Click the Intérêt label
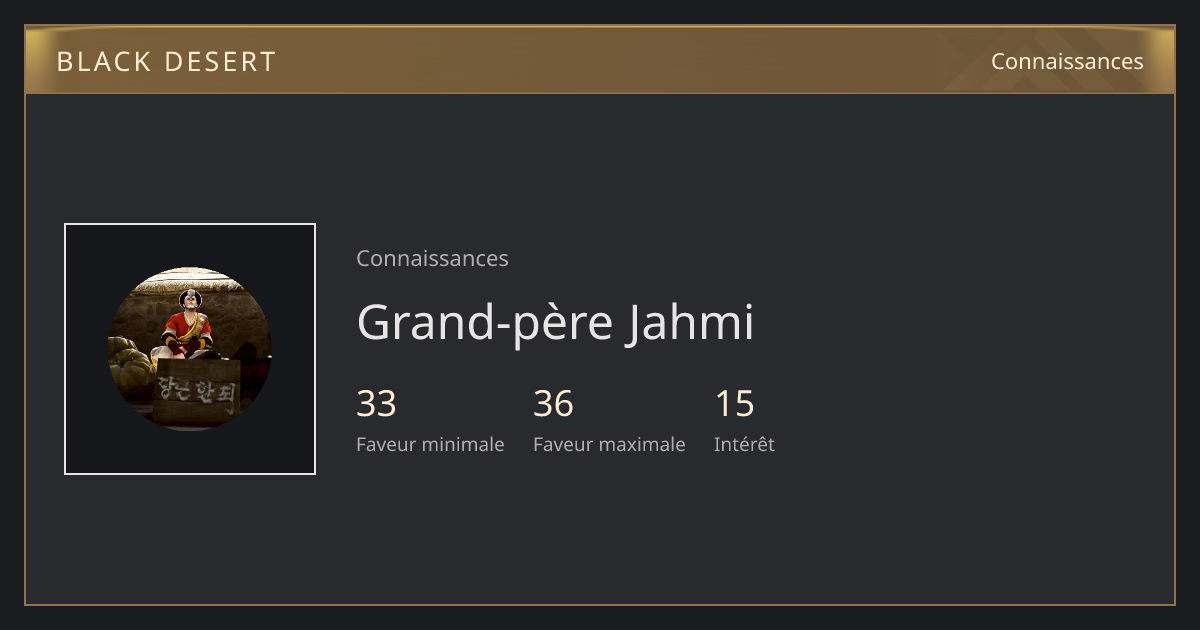The height and width of the screenshot is (630, 1200). 744,444
